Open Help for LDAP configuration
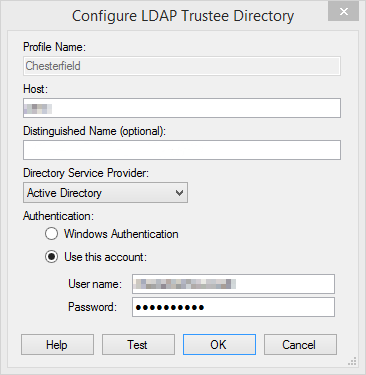Screen dimensions: 366x375 (57, 345)
